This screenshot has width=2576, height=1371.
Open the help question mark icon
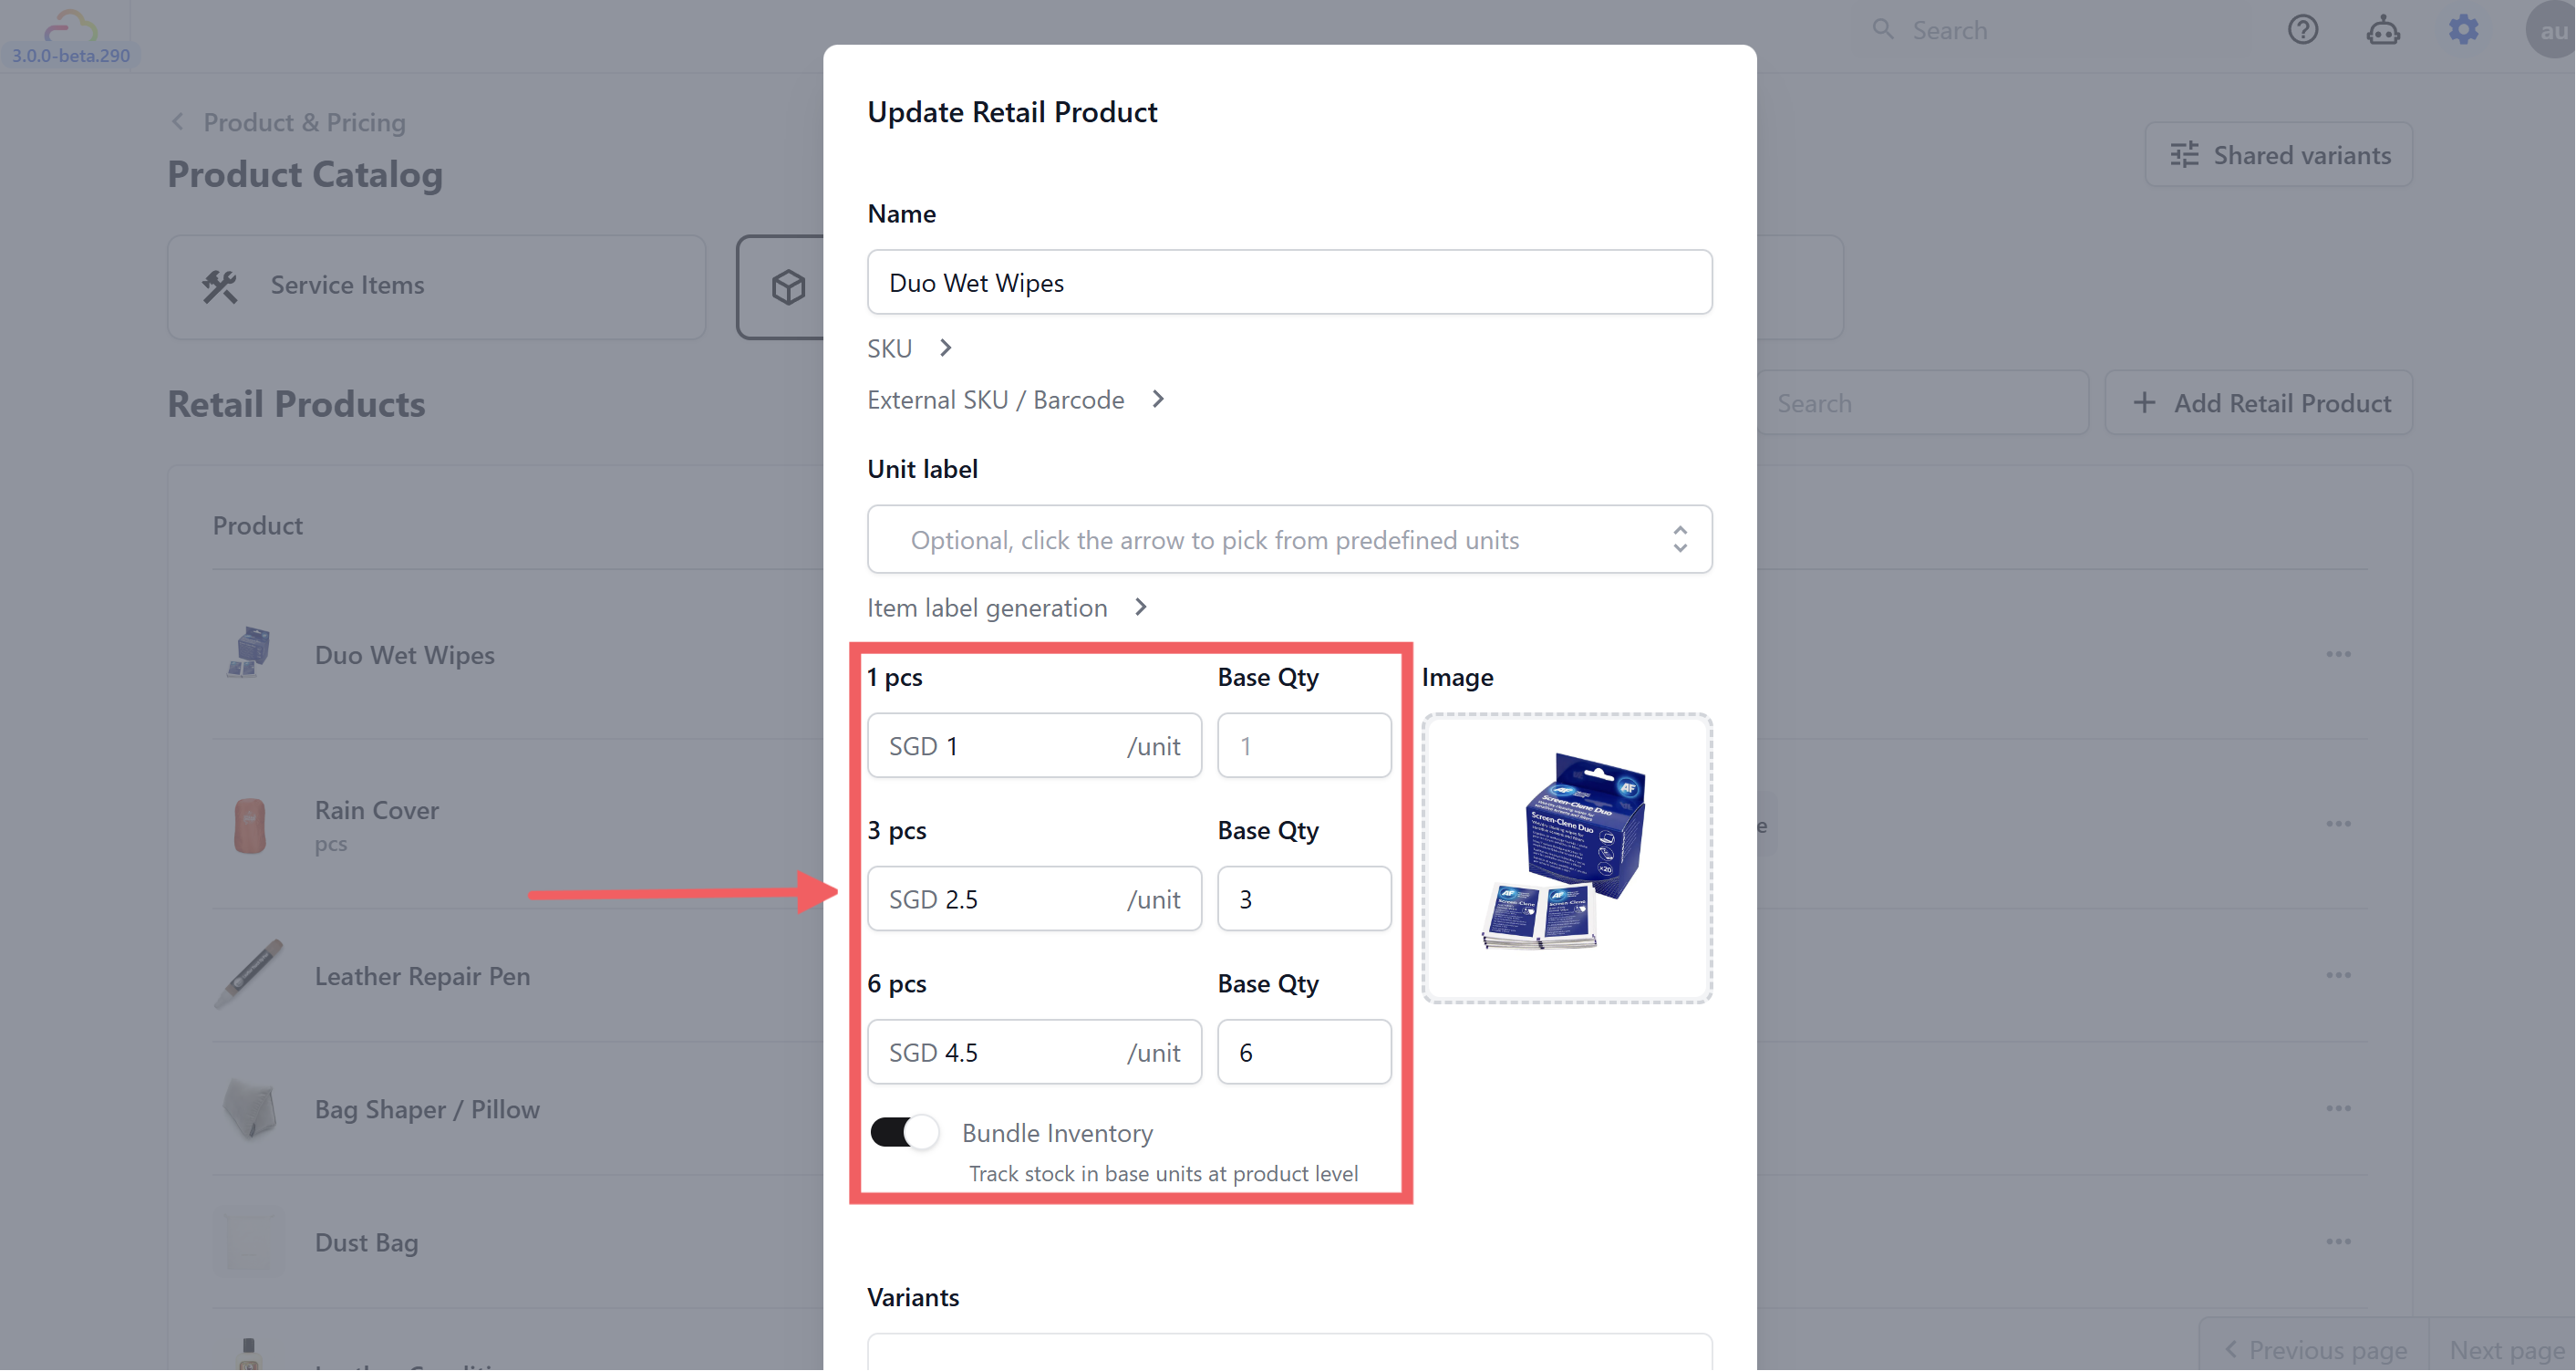pos(2302,30)
